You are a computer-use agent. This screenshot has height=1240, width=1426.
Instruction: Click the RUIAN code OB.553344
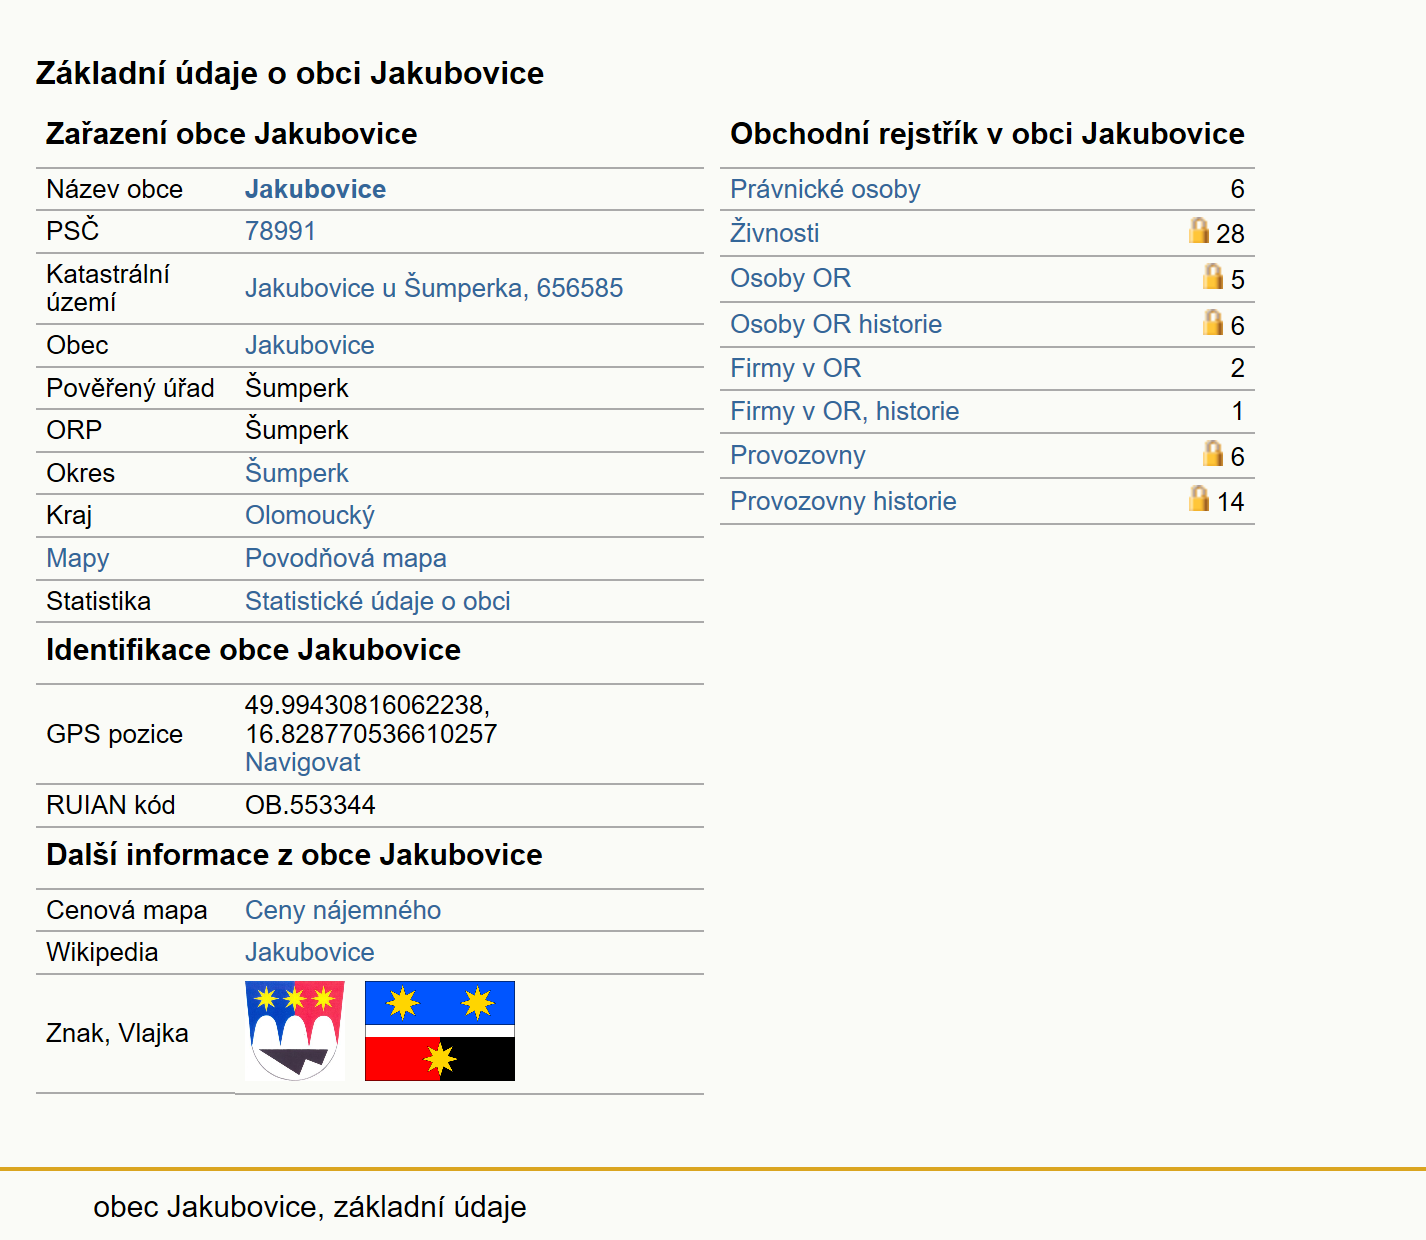(x=310, y=805)
